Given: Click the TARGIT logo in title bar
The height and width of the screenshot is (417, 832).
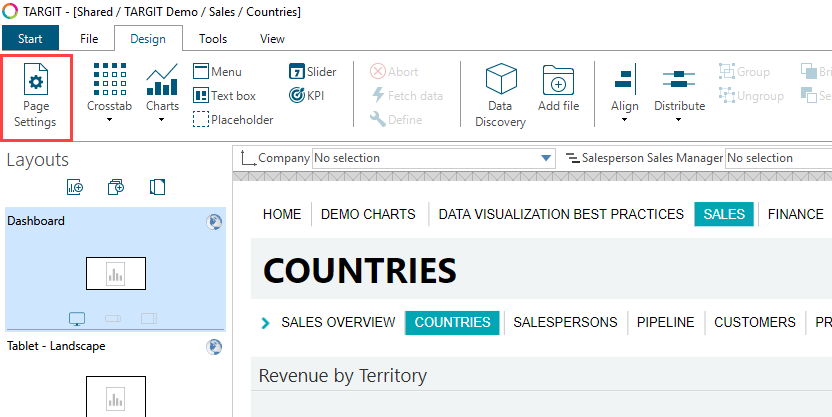Looking at the screenshot, I should [10, 11].
